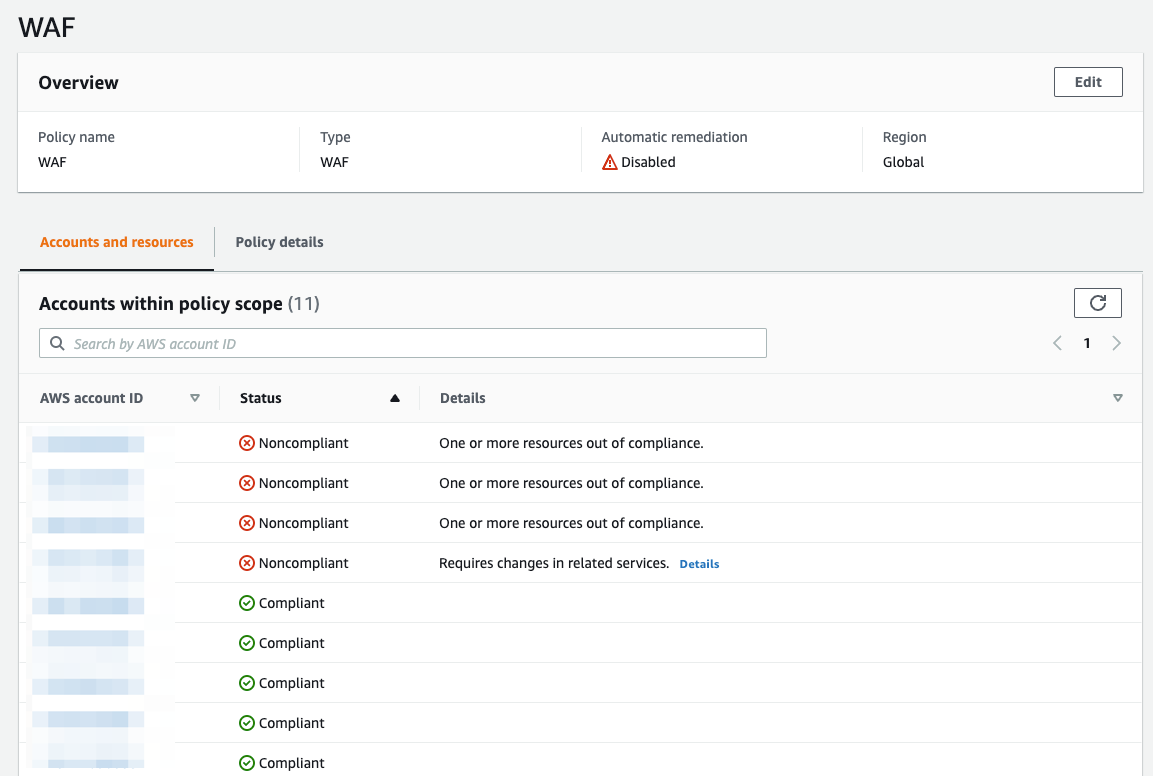The width and height of the screenshot is (1153, 776).
Task: Click the Edit button in Overview
Action: click(x=1088, y=82)
